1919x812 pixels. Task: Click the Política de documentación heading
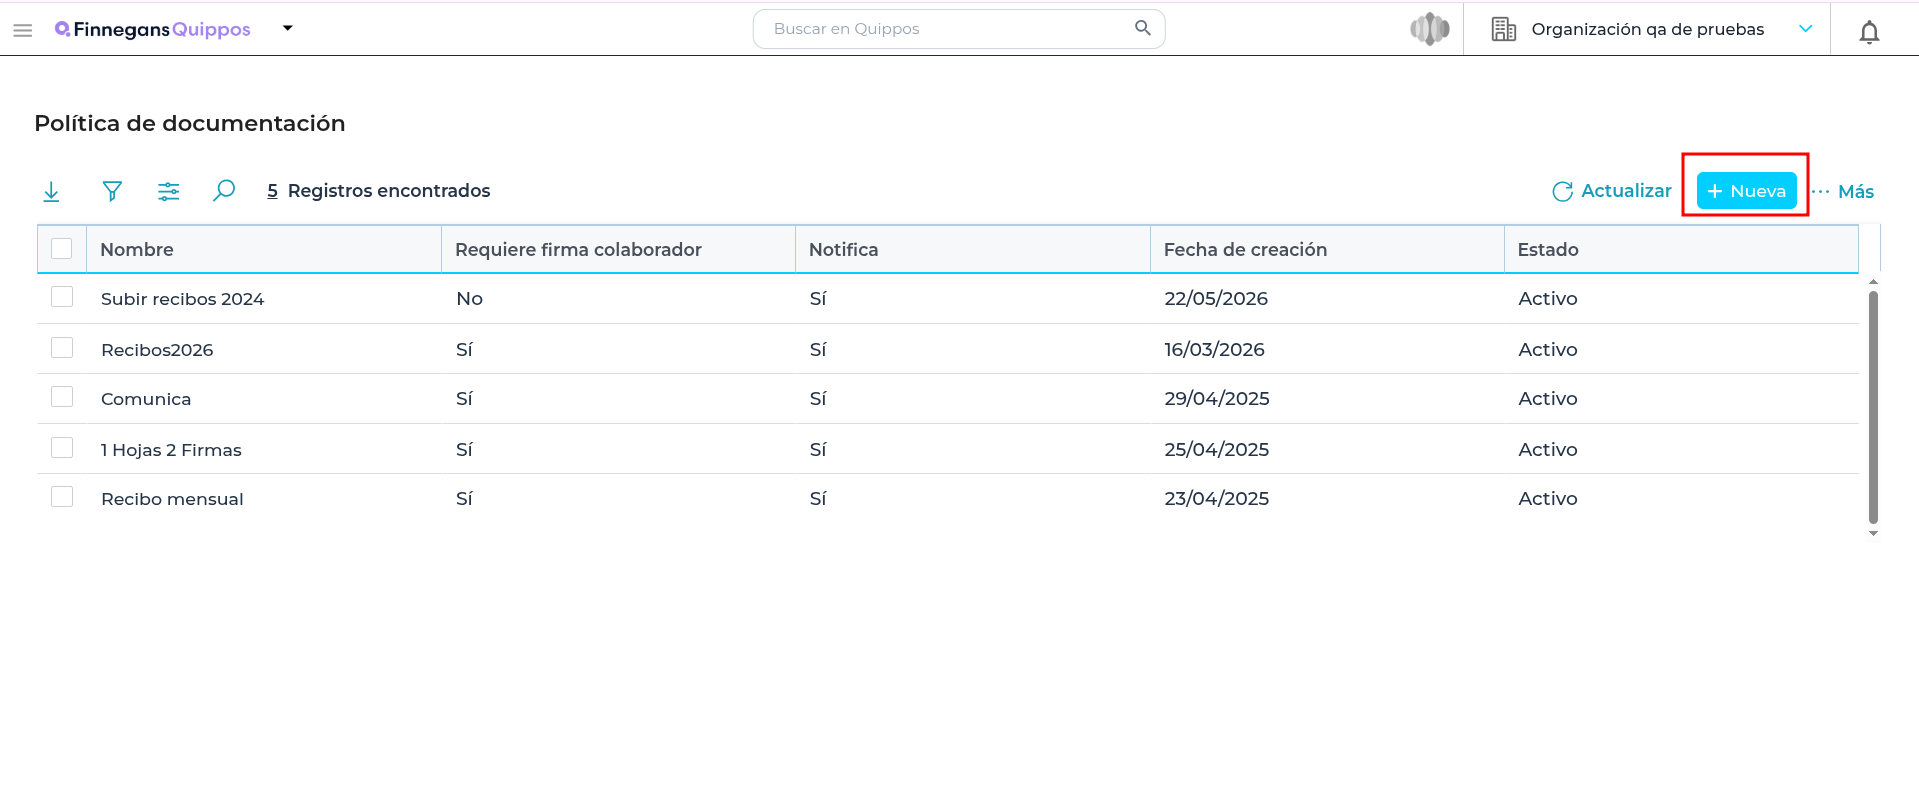190,123
